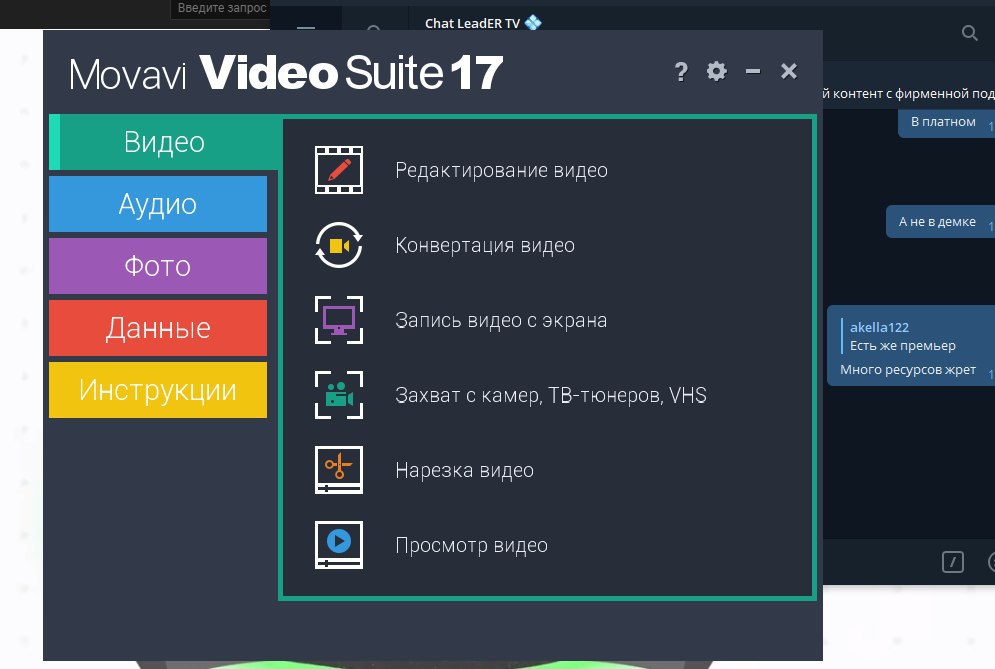Click the message 'Много ресурсов жрет'
Screen dimensions: 995x669
coord(907,369)
